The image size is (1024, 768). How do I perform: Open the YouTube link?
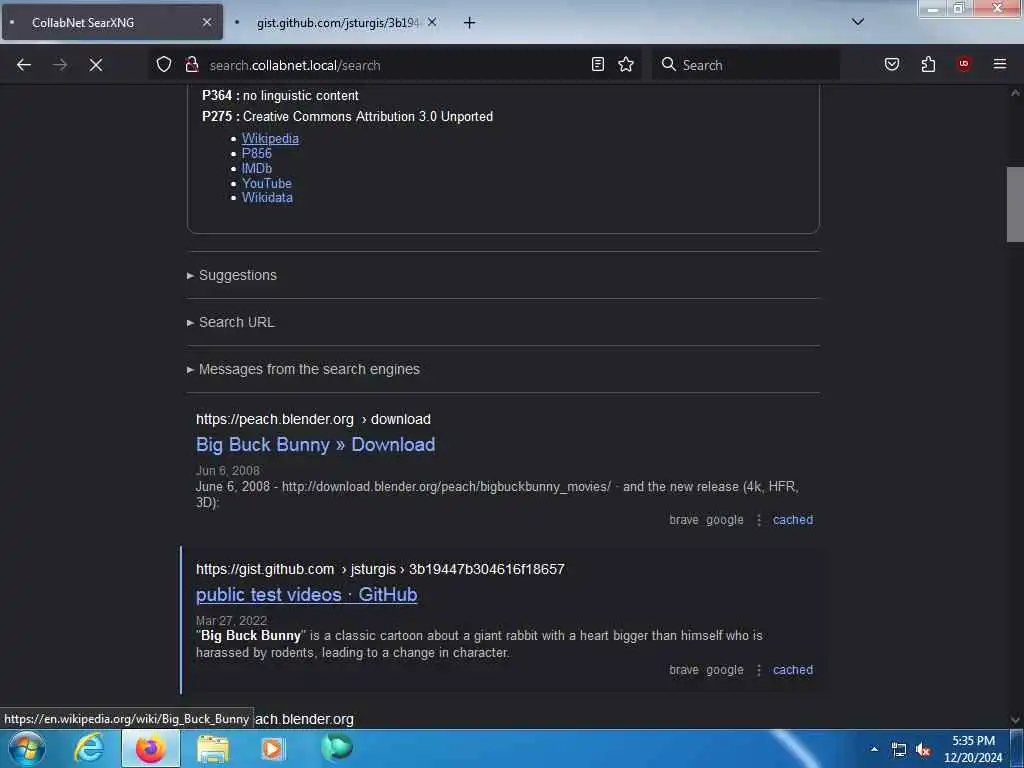pos(266,183)
